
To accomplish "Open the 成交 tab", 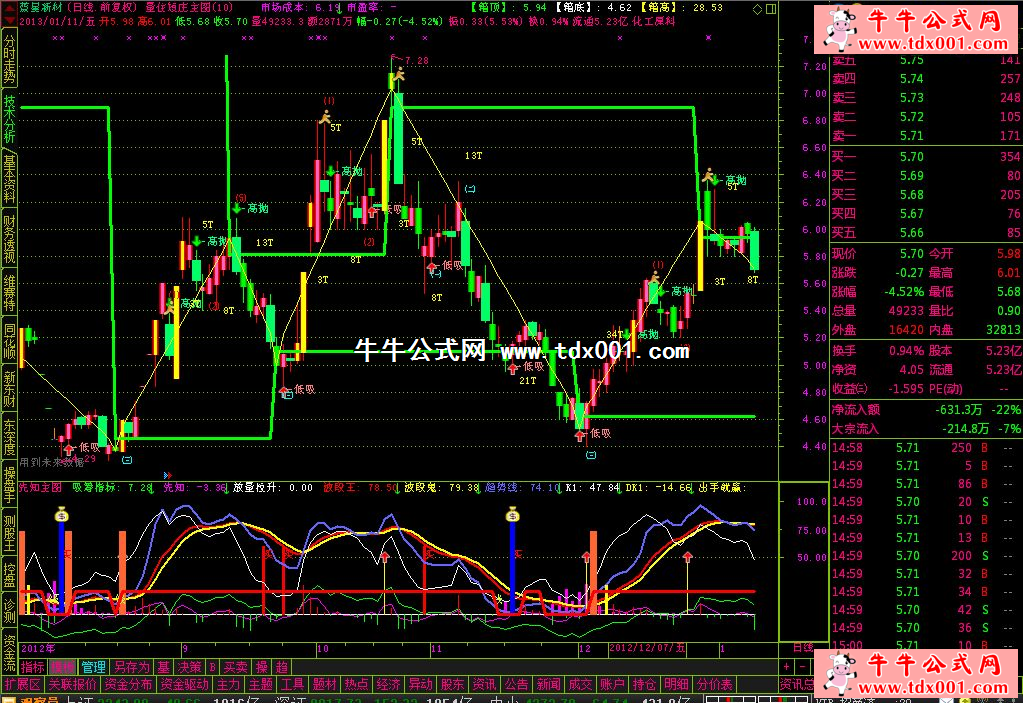I will 580,685.
